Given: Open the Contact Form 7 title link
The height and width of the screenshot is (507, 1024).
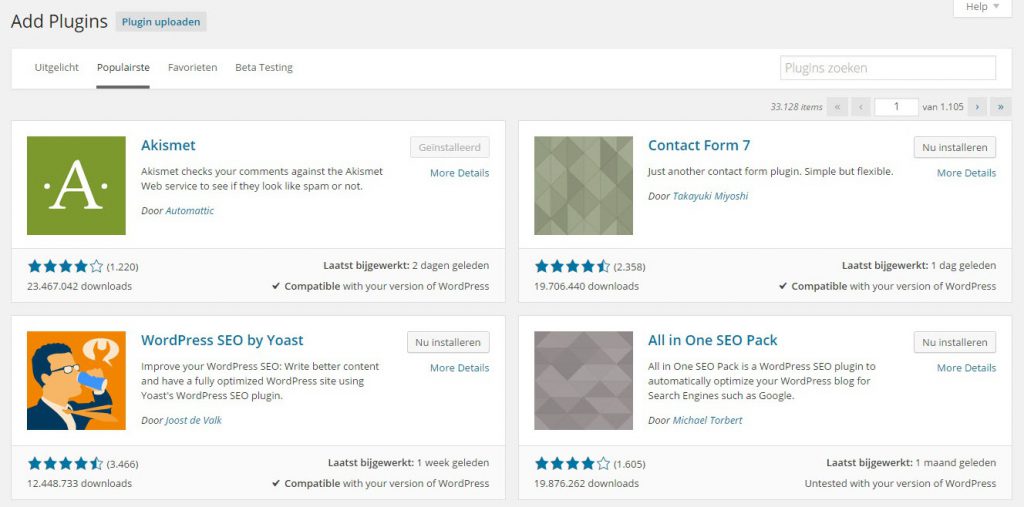Looking at the screenshot, I should pyautogui.click(x=699, y=145).
